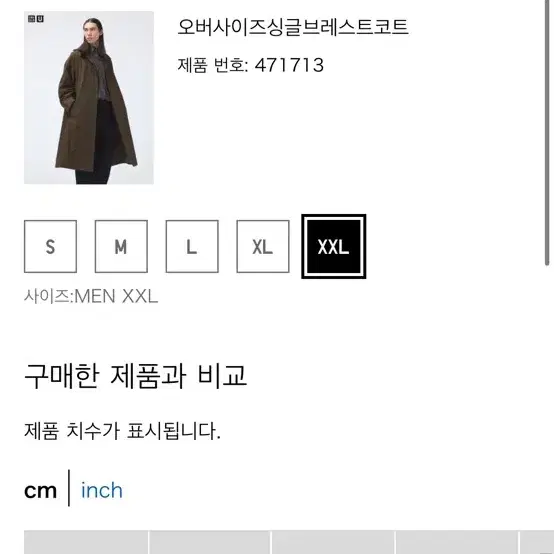
Task: Click the 구매한 제품과 비교 heading
Action: [135, 375]
